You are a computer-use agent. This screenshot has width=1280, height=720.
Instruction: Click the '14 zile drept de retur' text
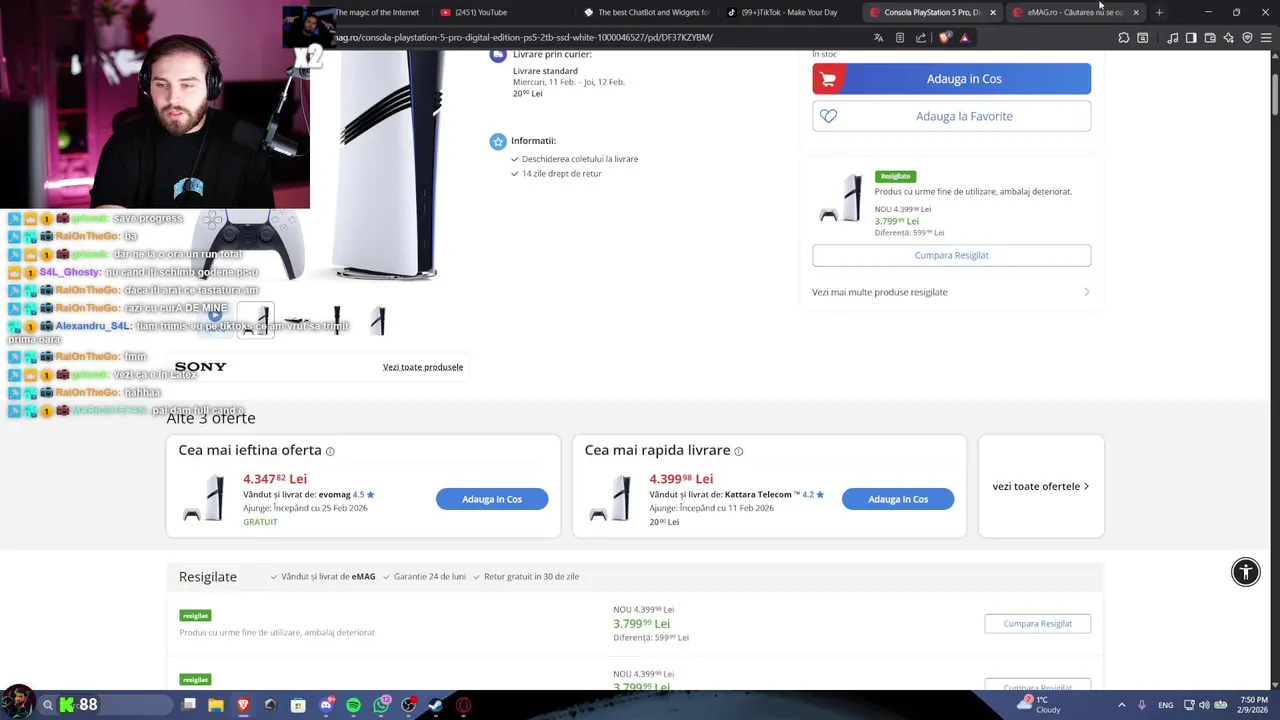(561, 174)
